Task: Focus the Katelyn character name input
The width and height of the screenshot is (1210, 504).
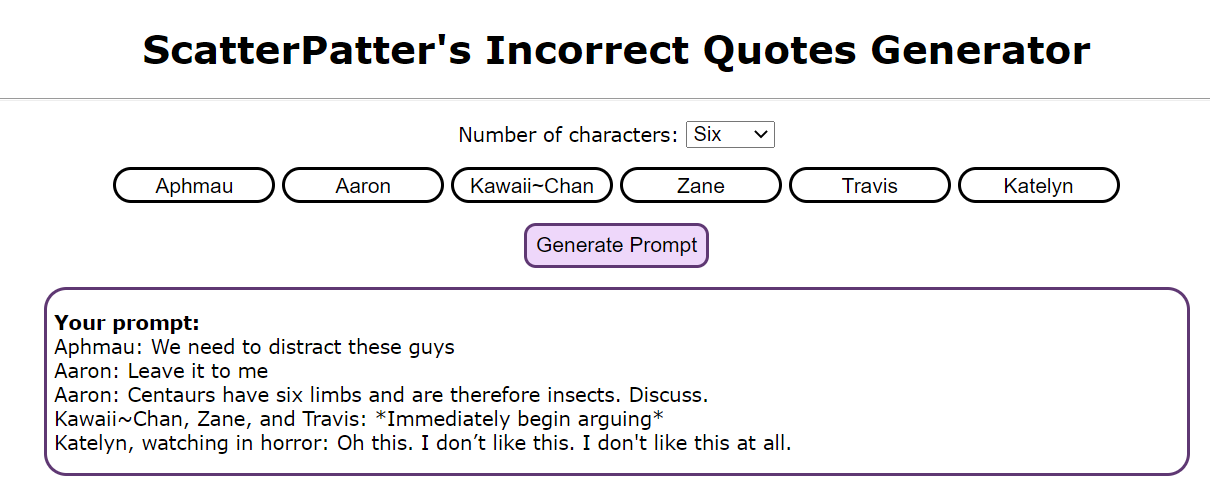Action: click(x=1039, y=185)
